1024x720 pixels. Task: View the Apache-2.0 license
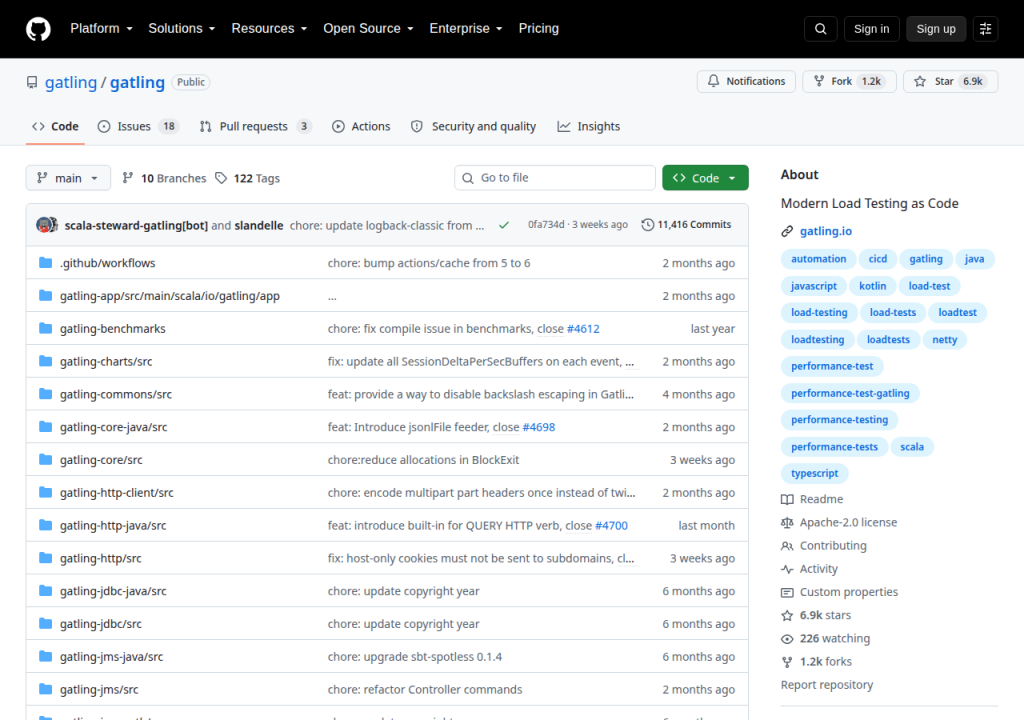pyautogui.click(x=839, y=522)
